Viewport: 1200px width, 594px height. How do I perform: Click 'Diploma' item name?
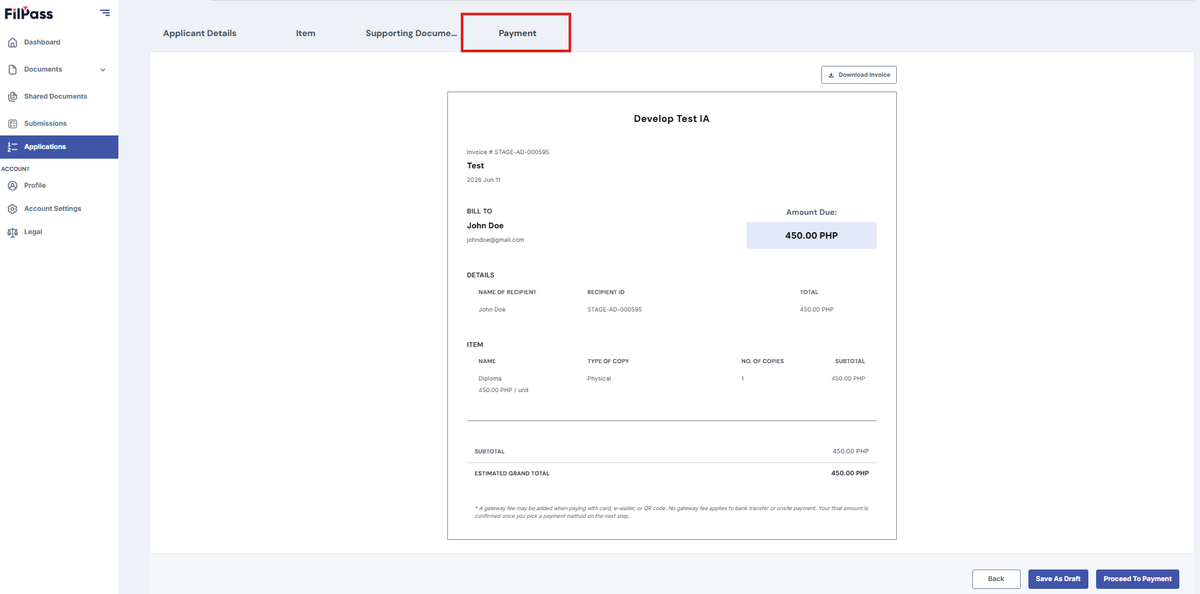[x=490, y=379]
